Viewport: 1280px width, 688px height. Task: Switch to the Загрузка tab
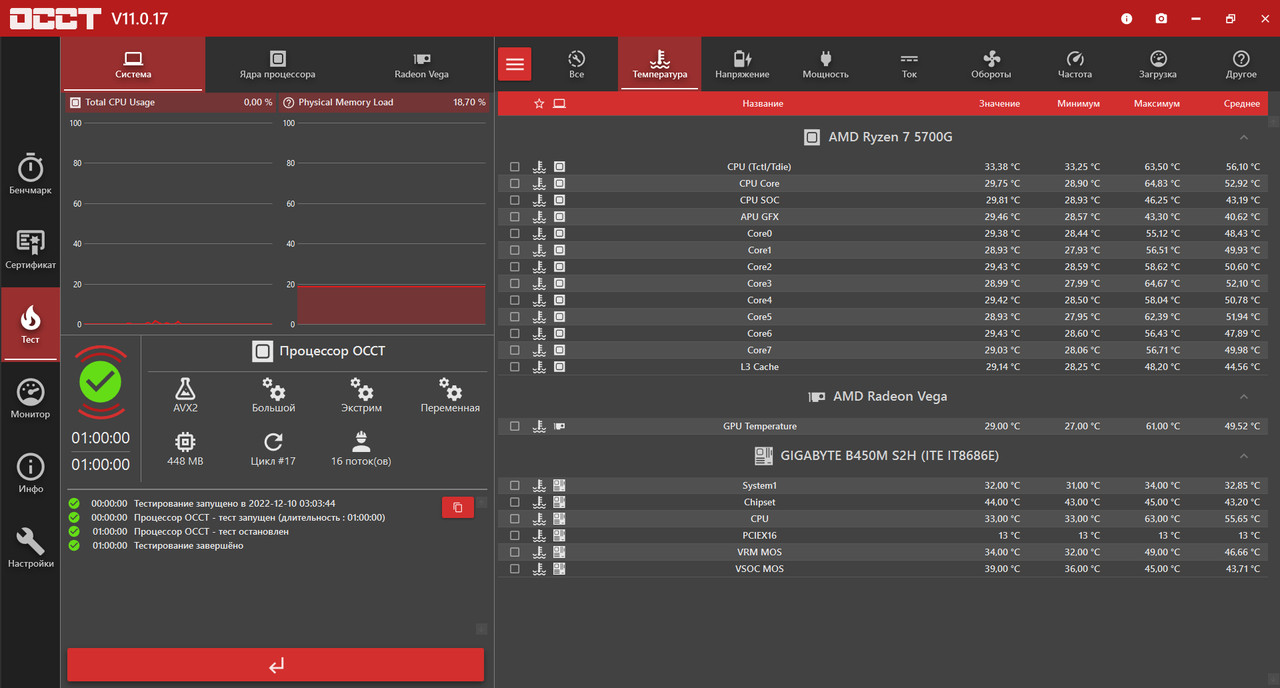(1158, 64)
